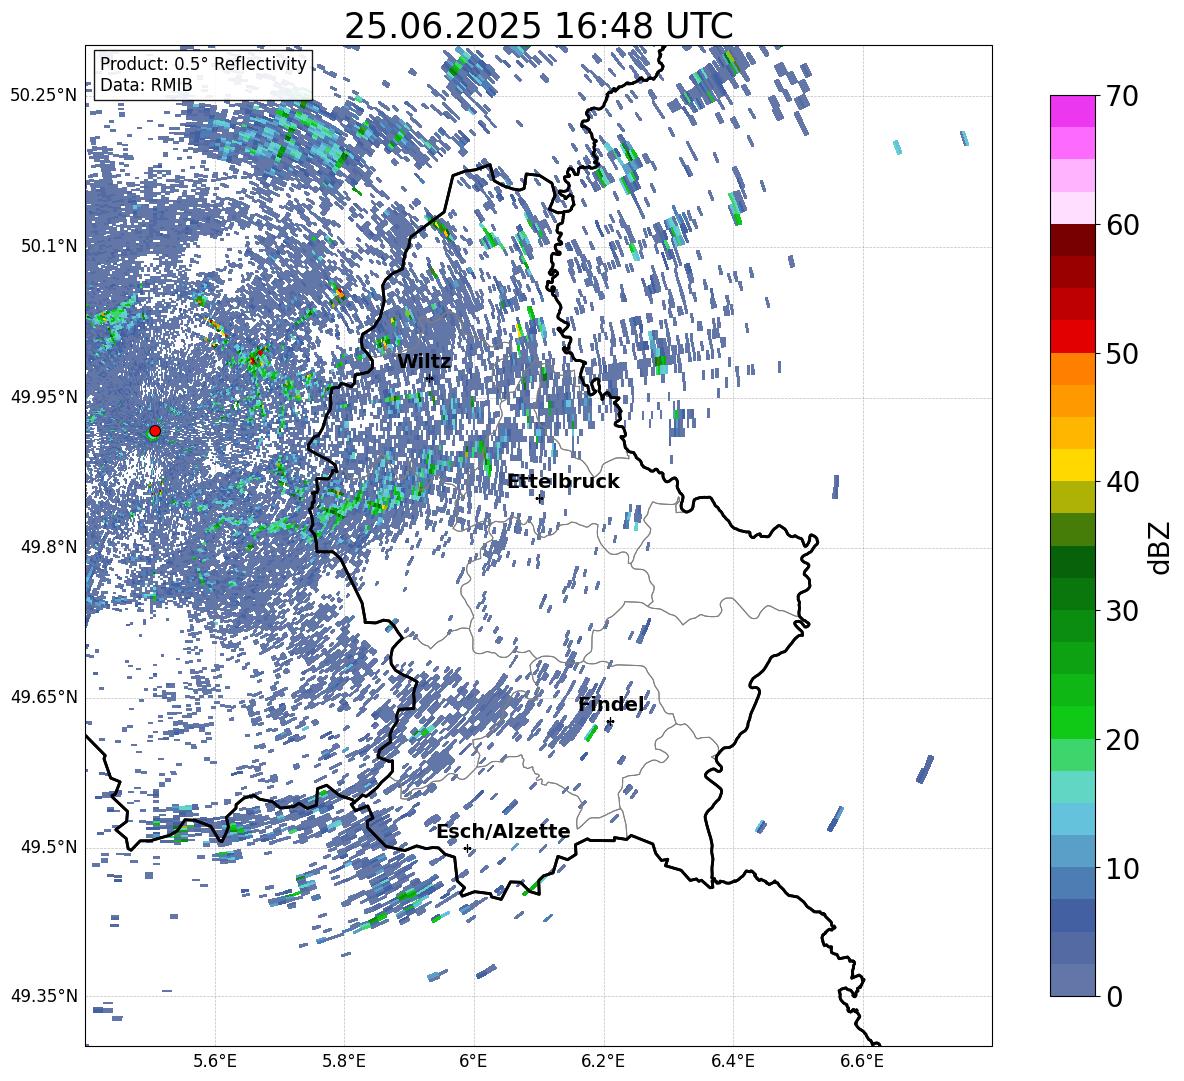This screenshot has height=1081, width=1184.
Task: Click the 30 colorbar tick label
Action: point(1121,610)
